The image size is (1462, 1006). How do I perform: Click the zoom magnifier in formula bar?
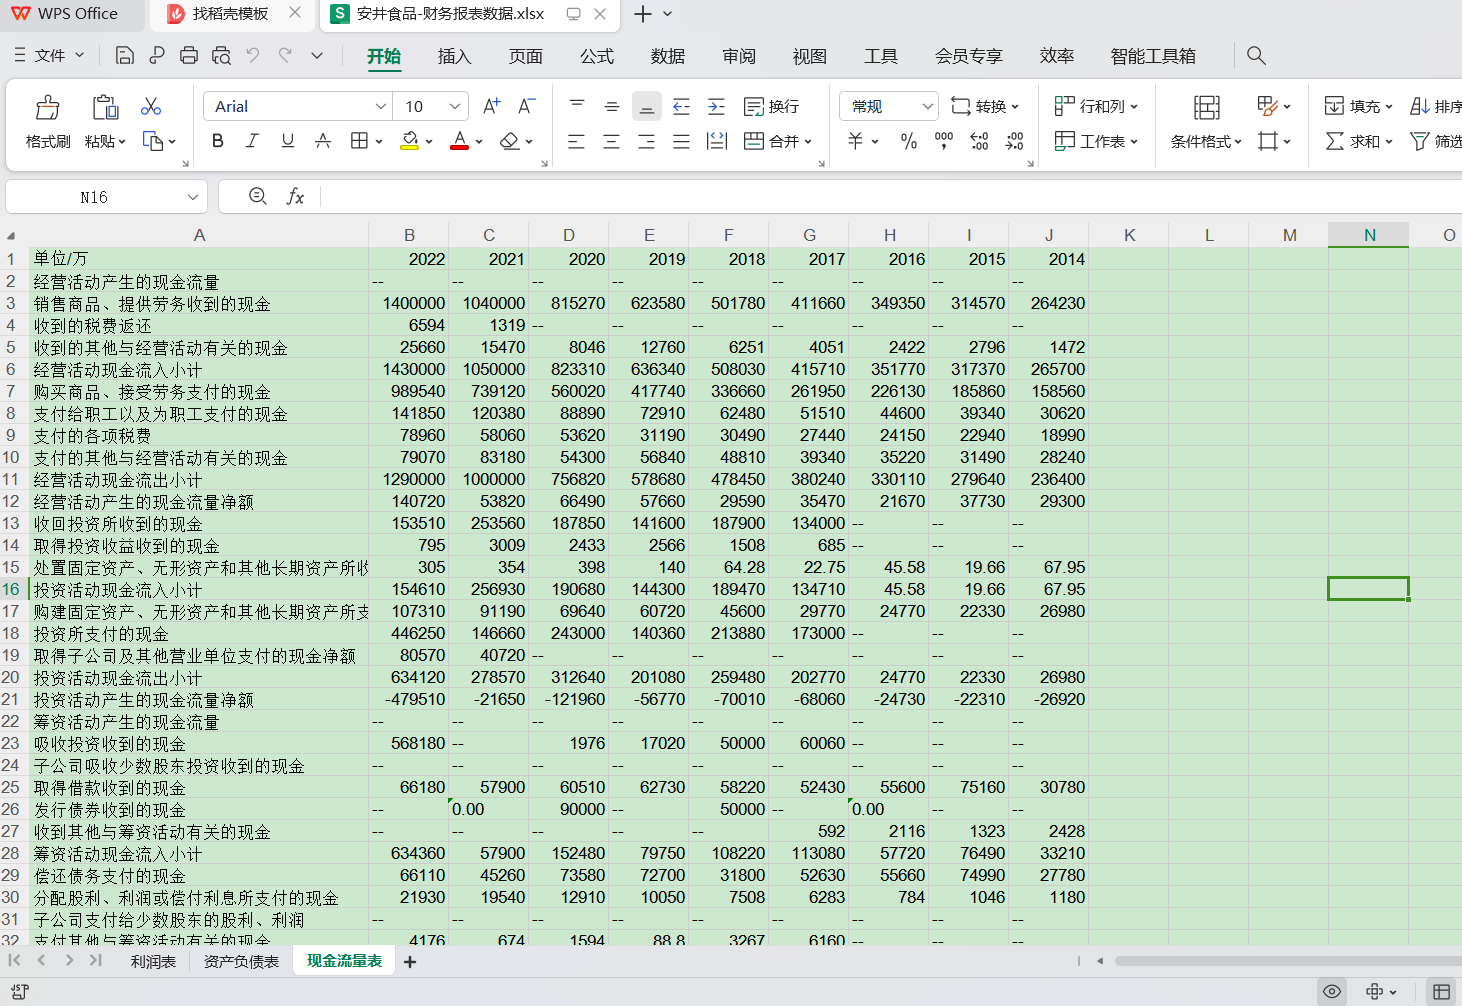tap(258, 197)
